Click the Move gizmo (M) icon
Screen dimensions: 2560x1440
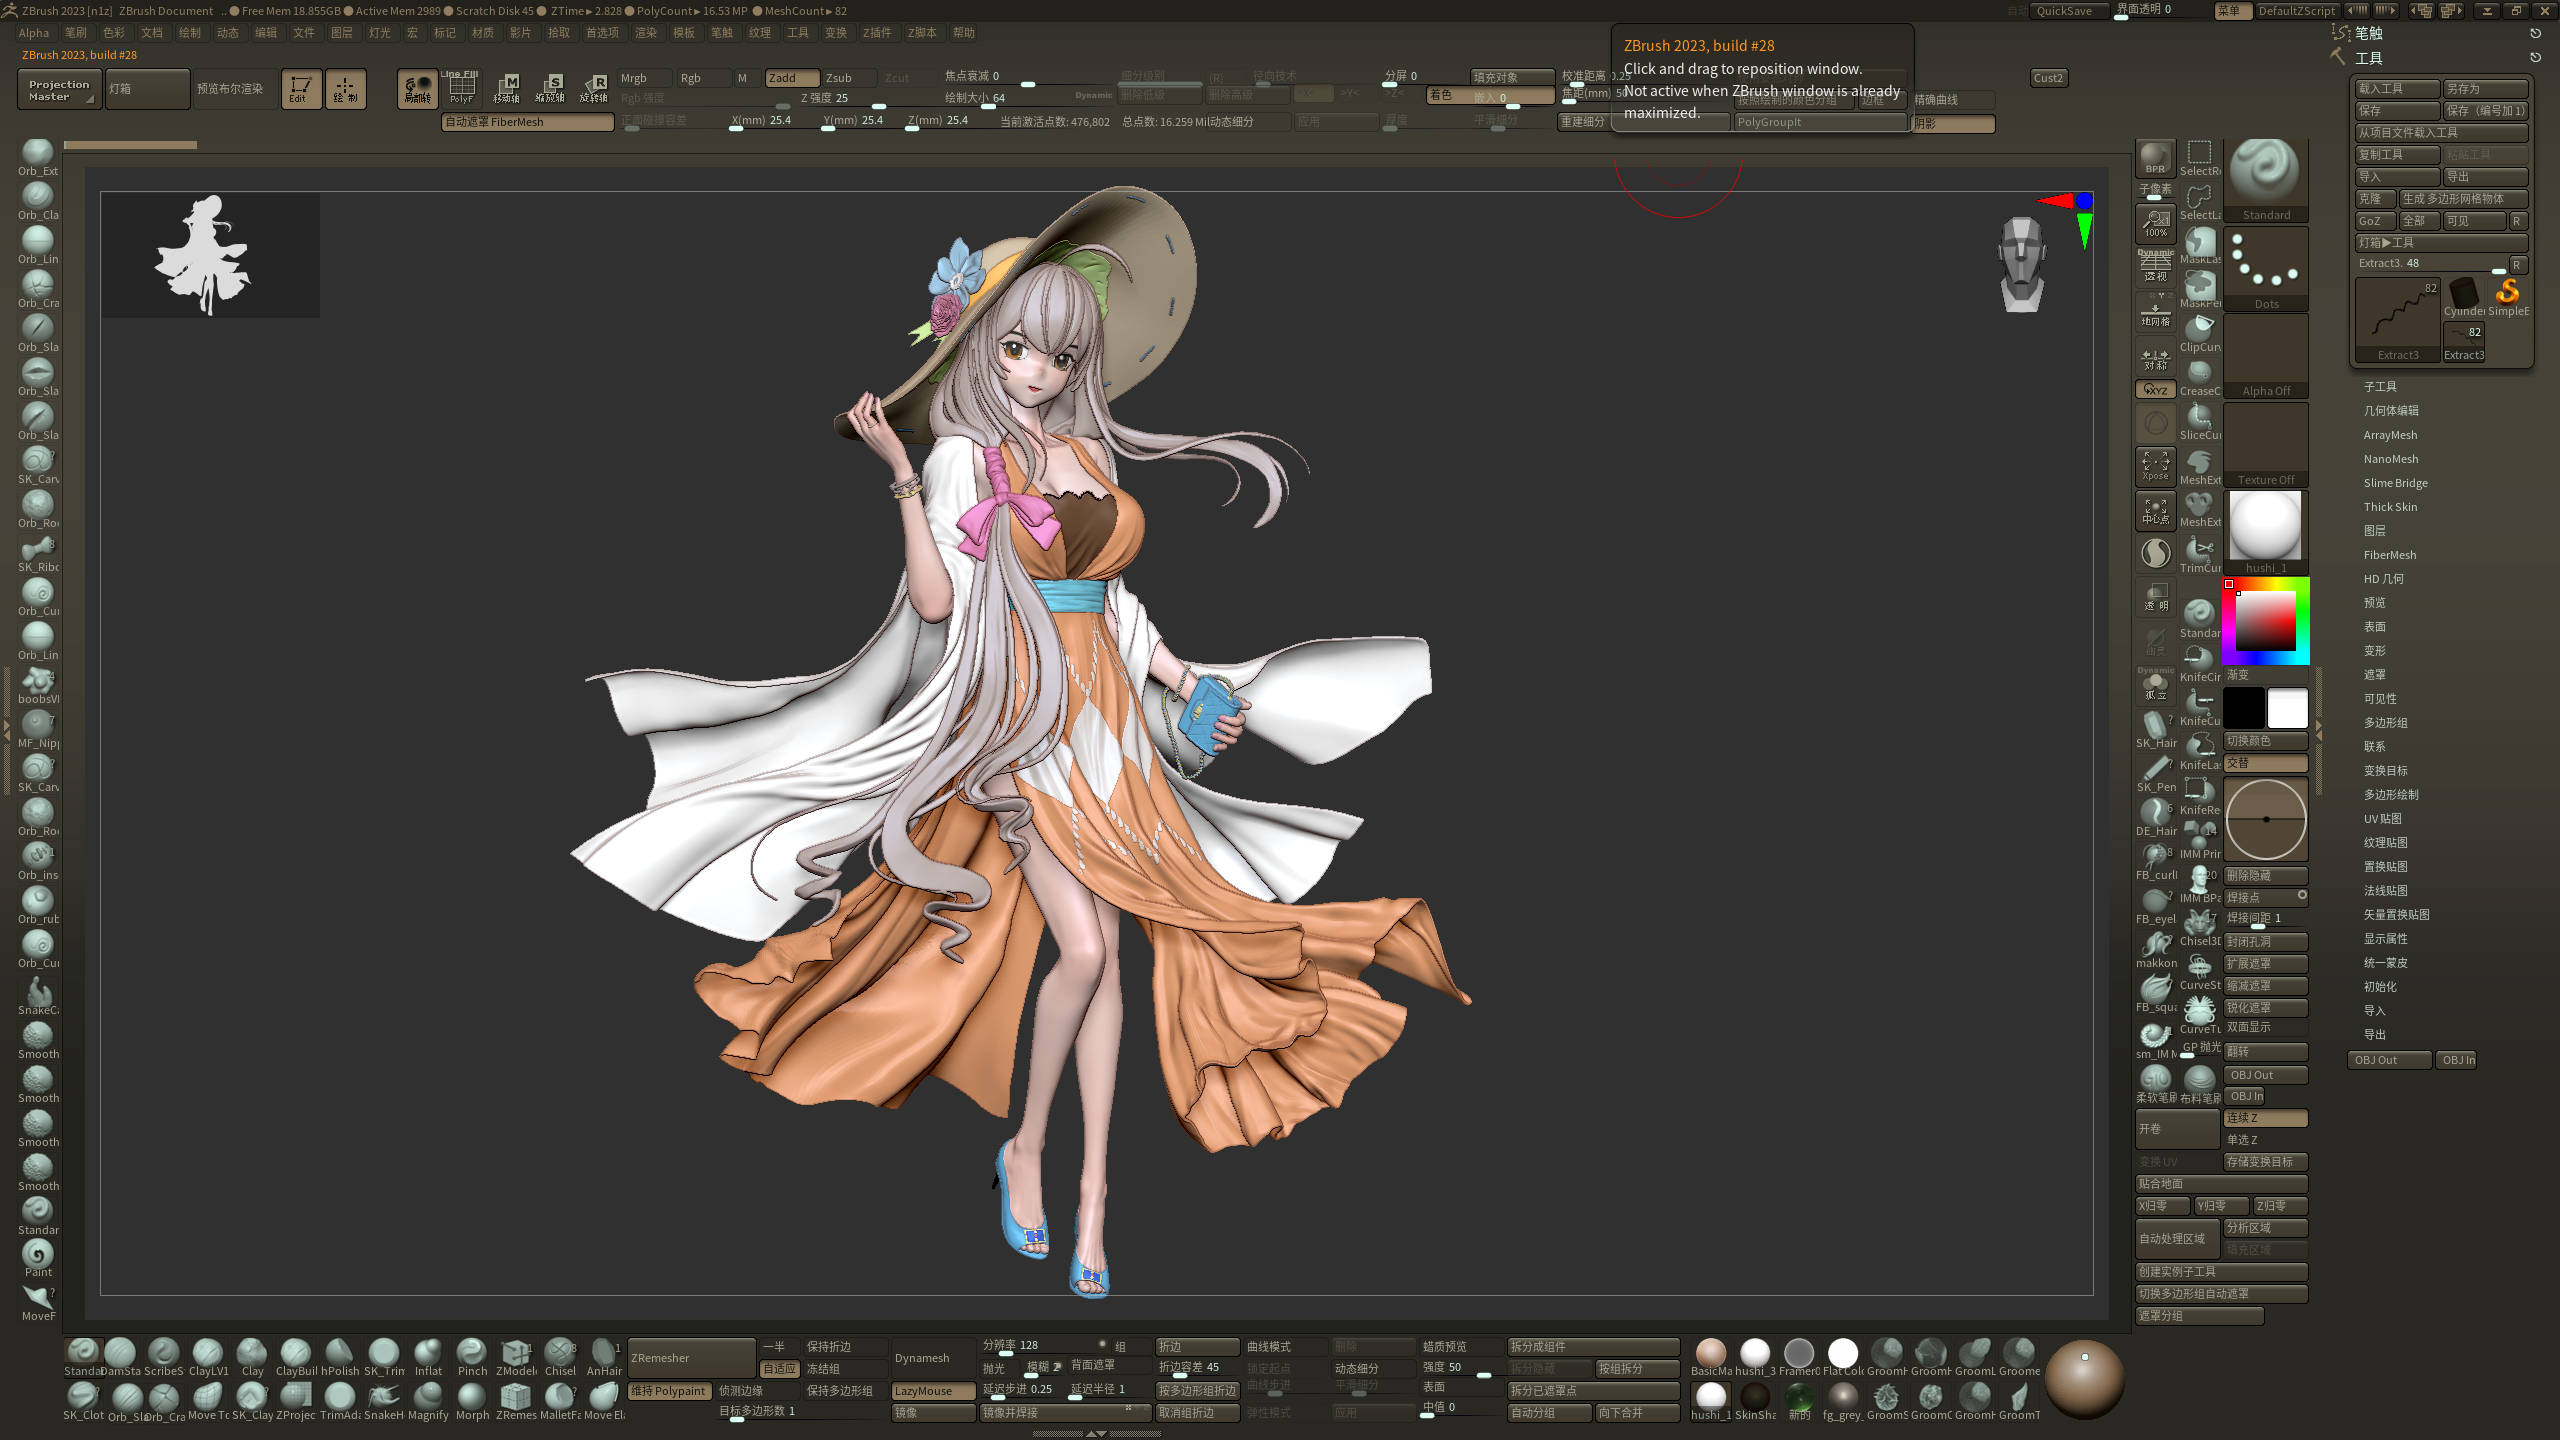508,88
